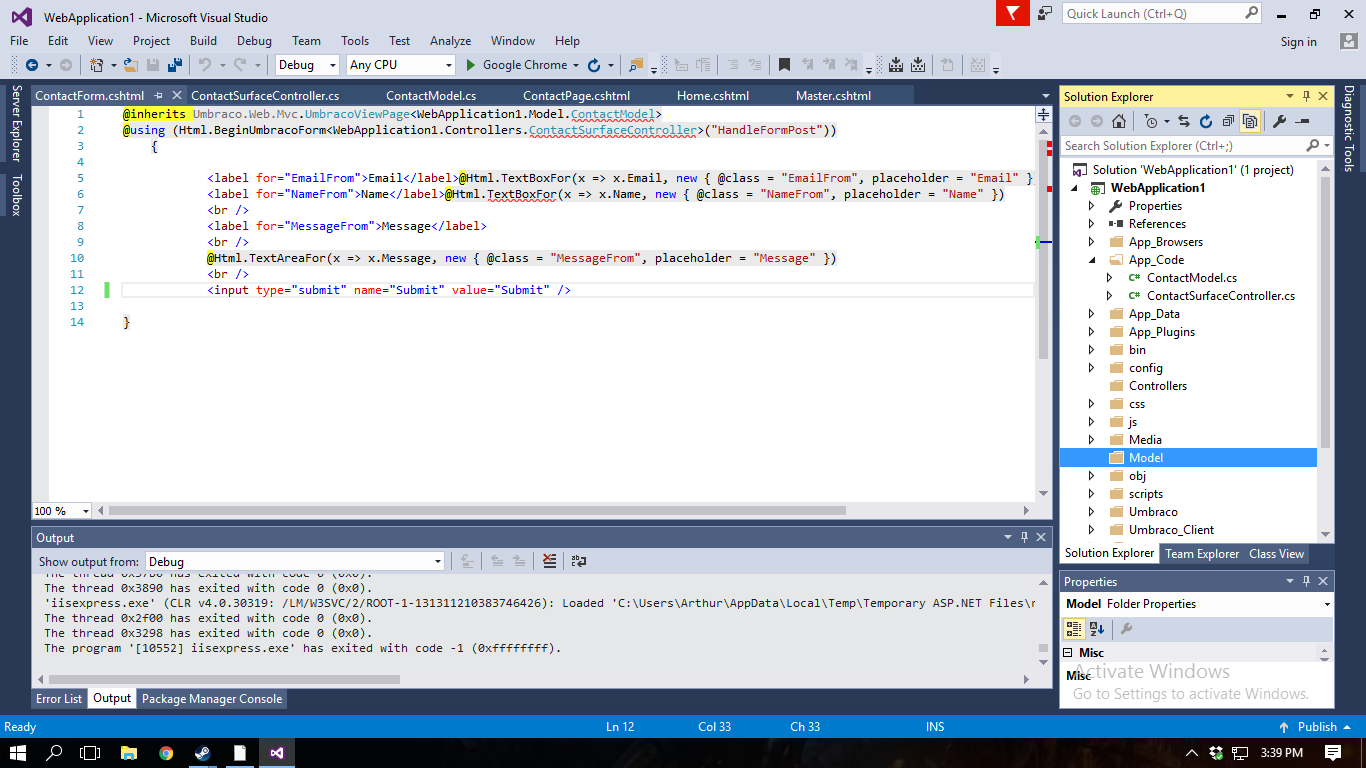The image size is (1366, 768).
Task: Start debugging with Google Chrome button
Action: (x=516, y=65)
